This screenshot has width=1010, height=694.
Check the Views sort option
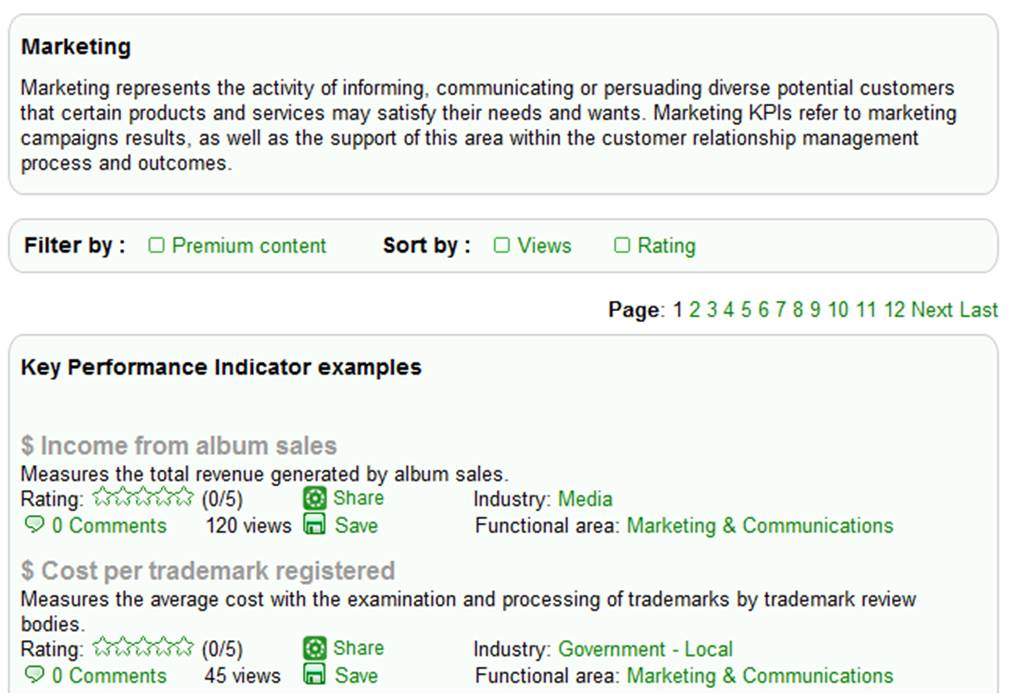pyautogui.click(x=502, y=245)
